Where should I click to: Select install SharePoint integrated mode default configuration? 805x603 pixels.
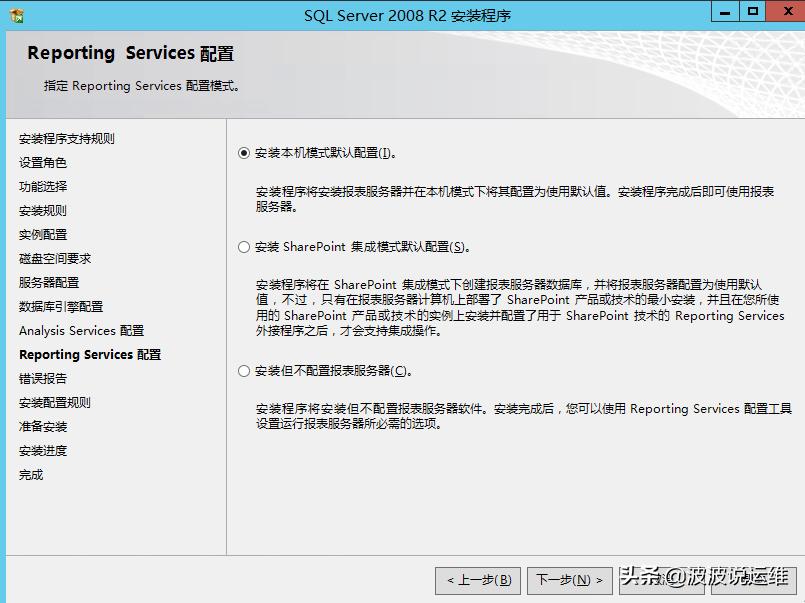243,247
